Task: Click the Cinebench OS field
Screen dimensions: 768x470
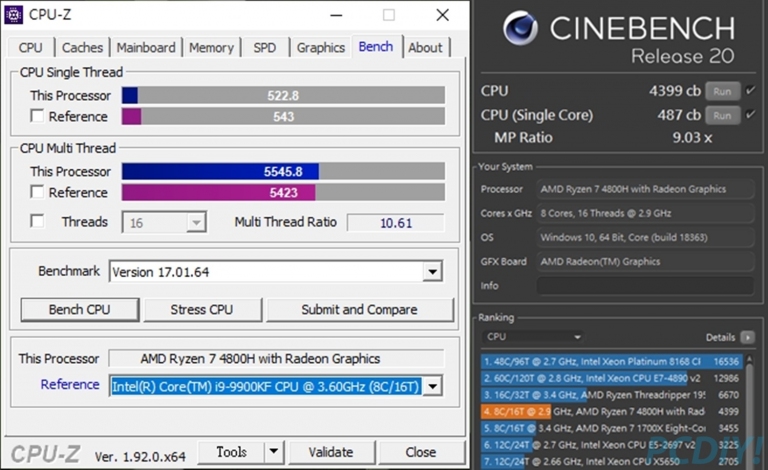Action: click(x=645, y=237)
